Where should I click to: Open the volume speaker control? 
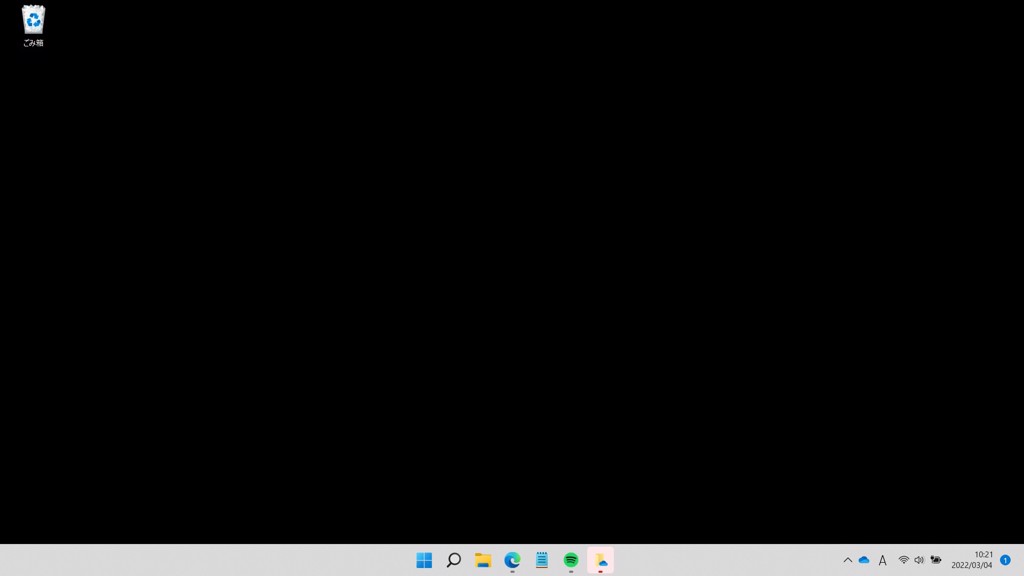[919, 560]
